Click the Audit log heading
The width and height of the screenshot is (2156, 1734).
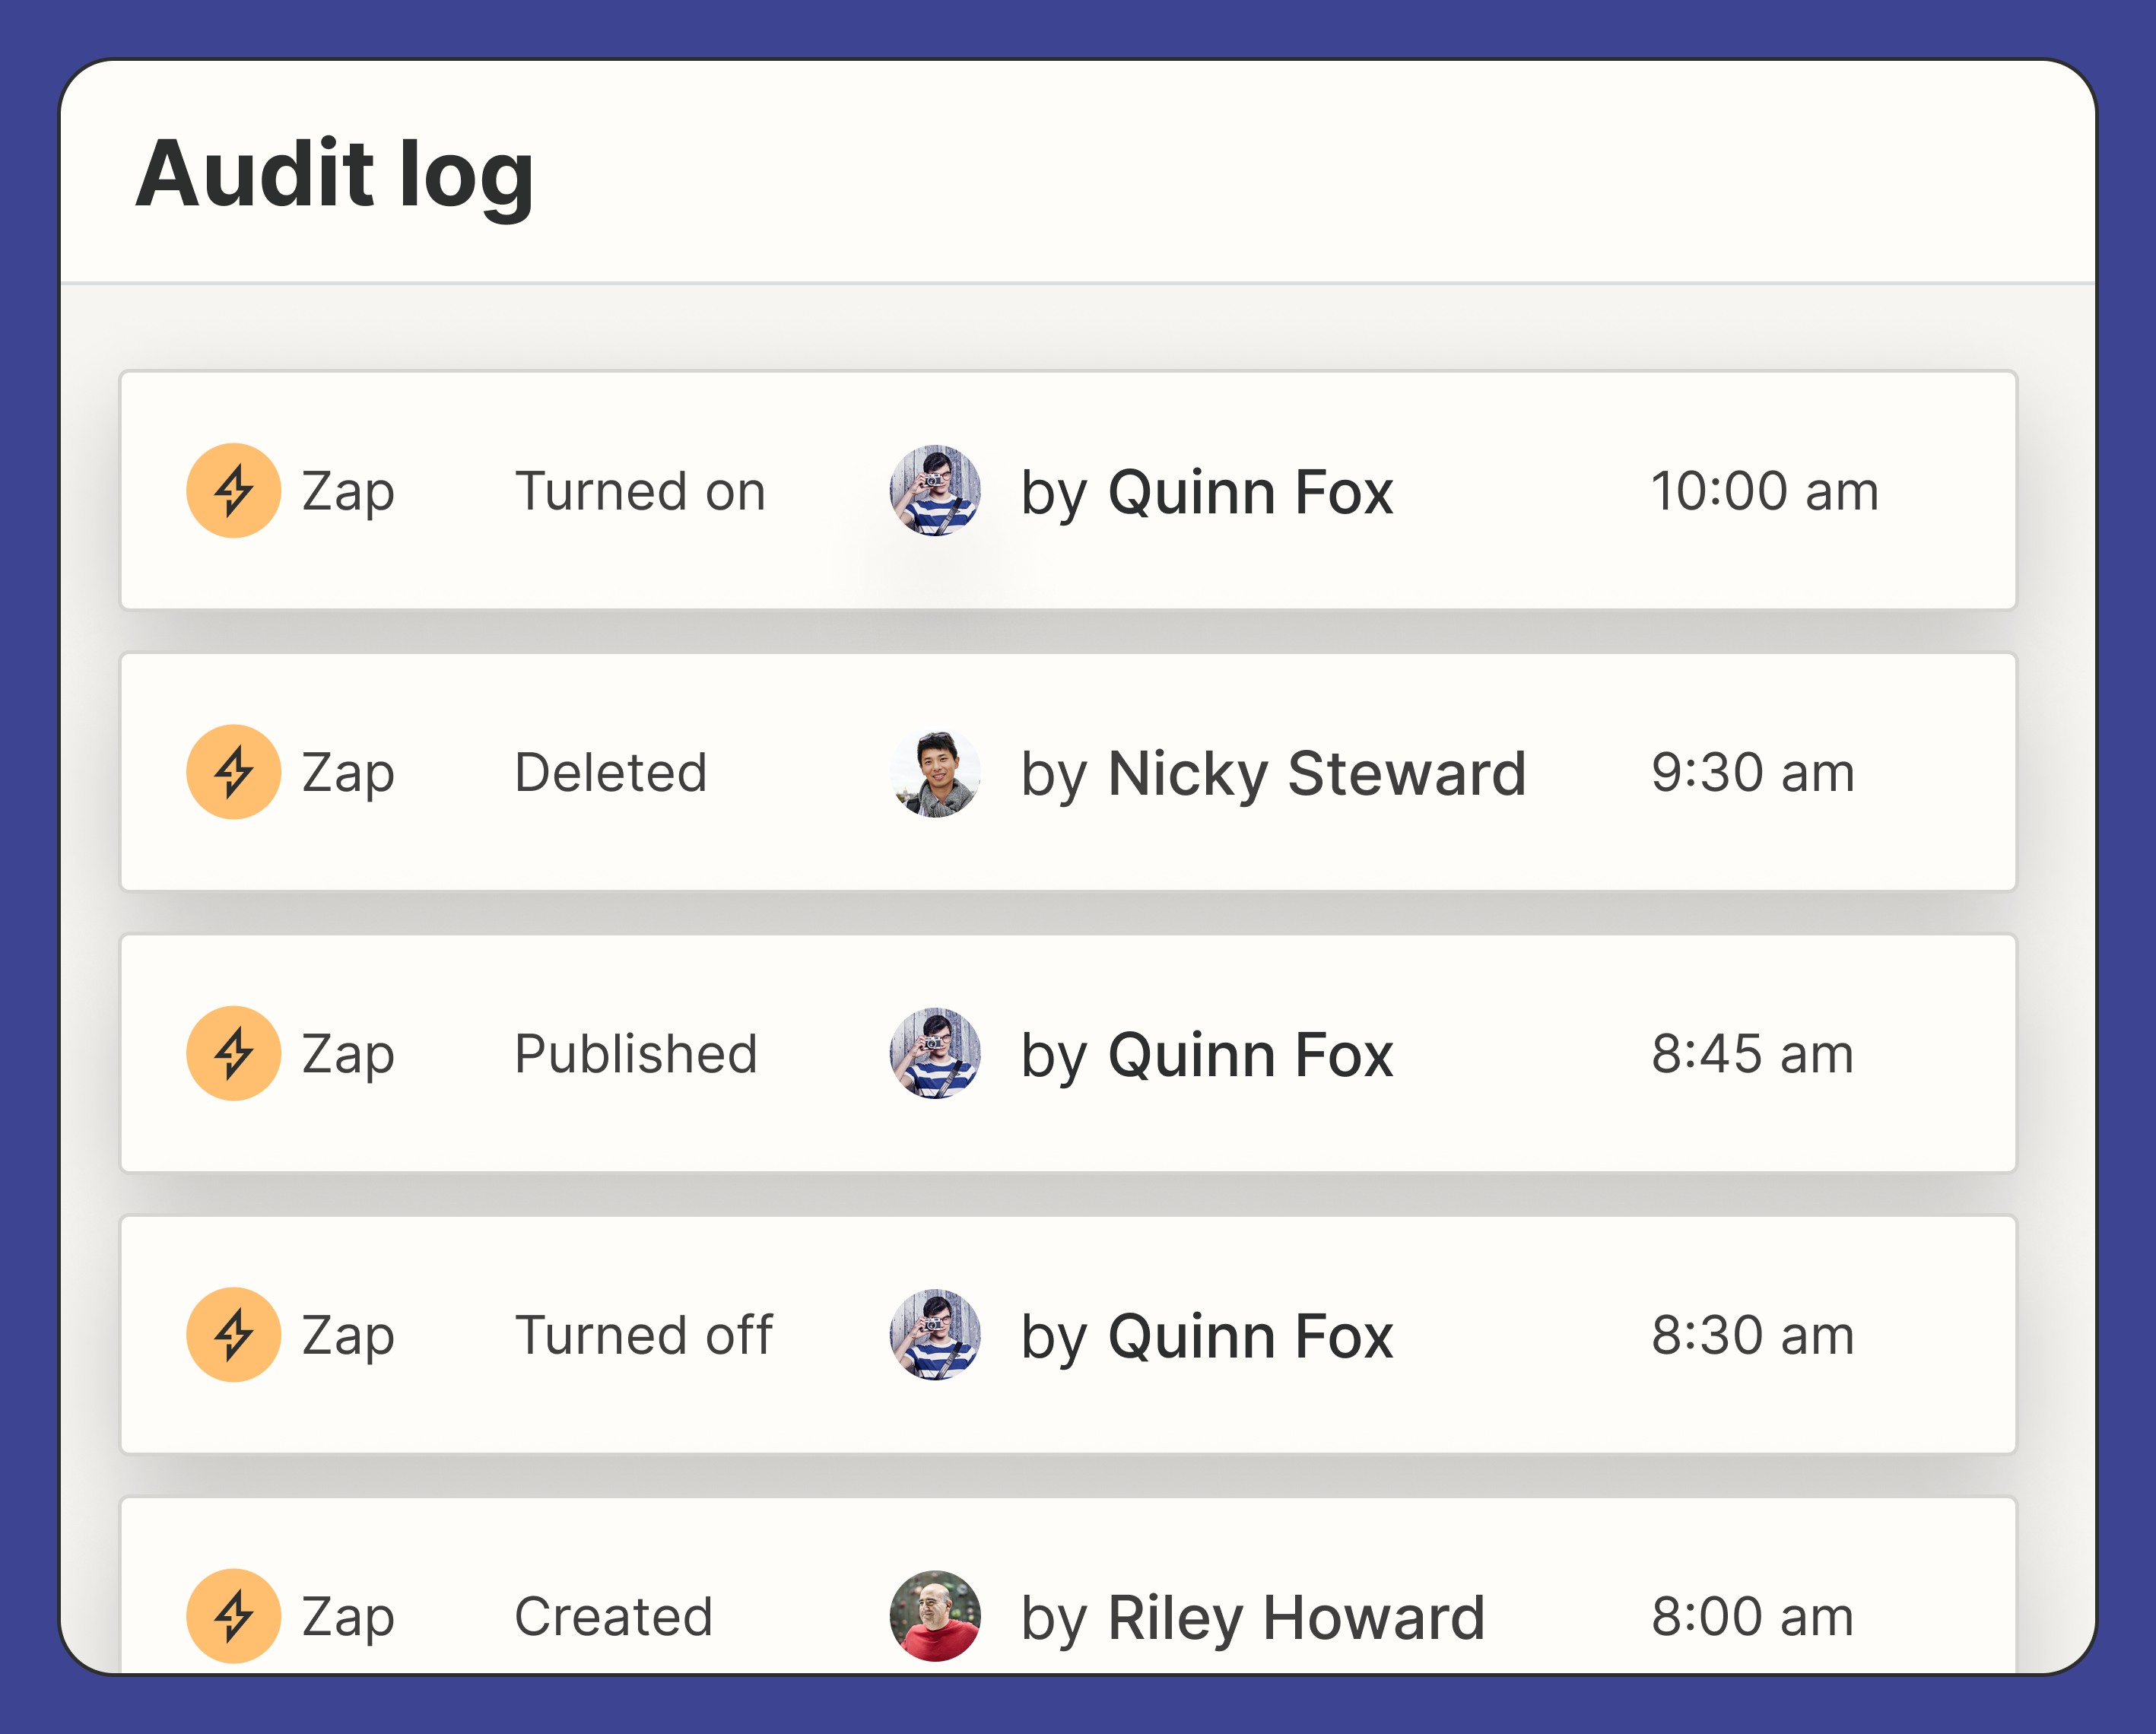click(x=335, y=175)
